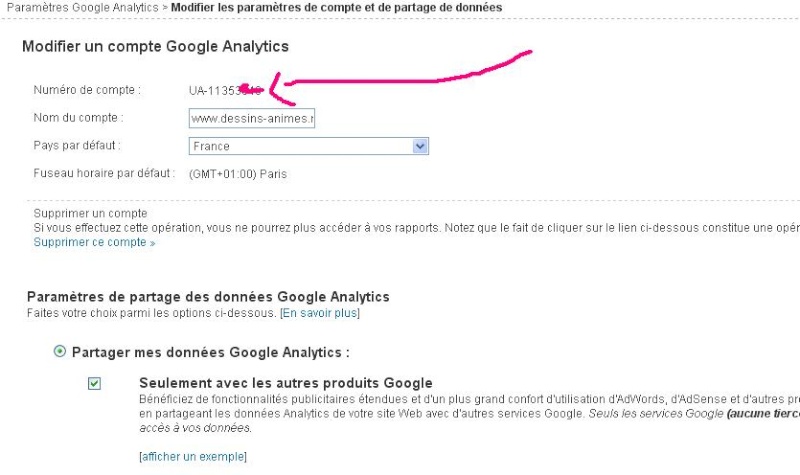This screenshot has width=800, height=475.
Task: Click the Pays par défaut label
Action: (77, 145)
